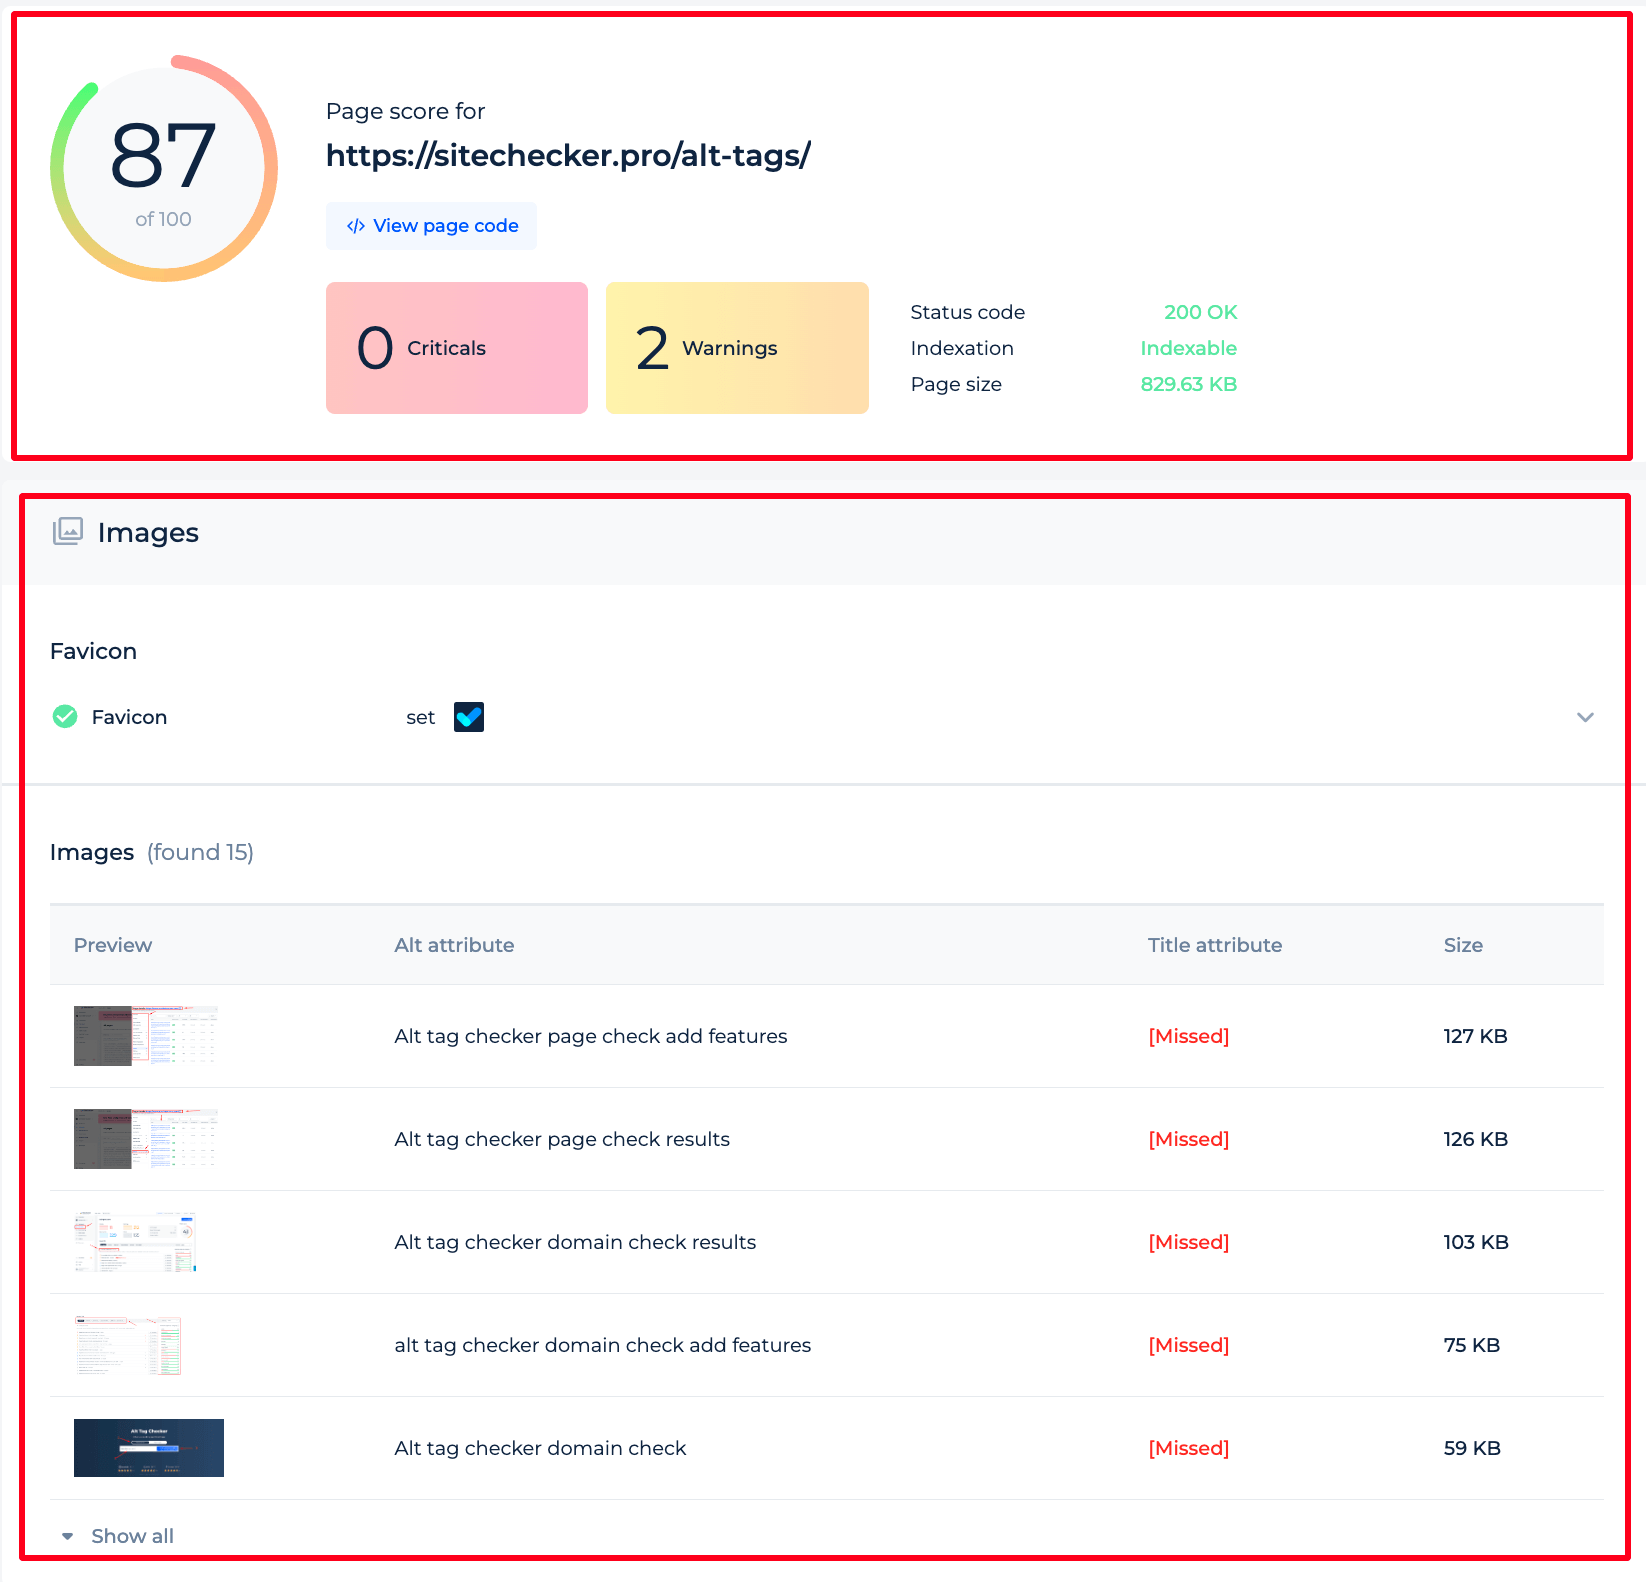The image size is (1646, 1582).
Task: Click 'alt tag checker domain check add features' text
Action: coord(603,1345)
